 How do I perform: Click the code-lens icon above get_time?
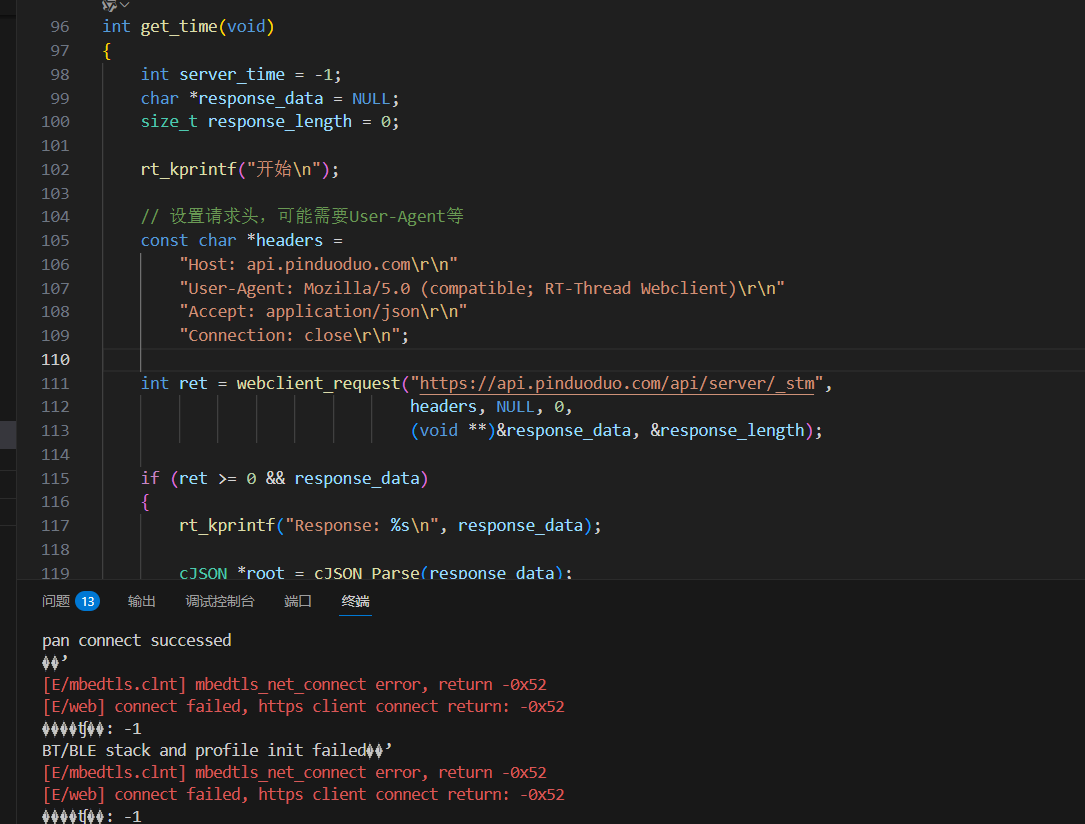[x=109, y=5]
